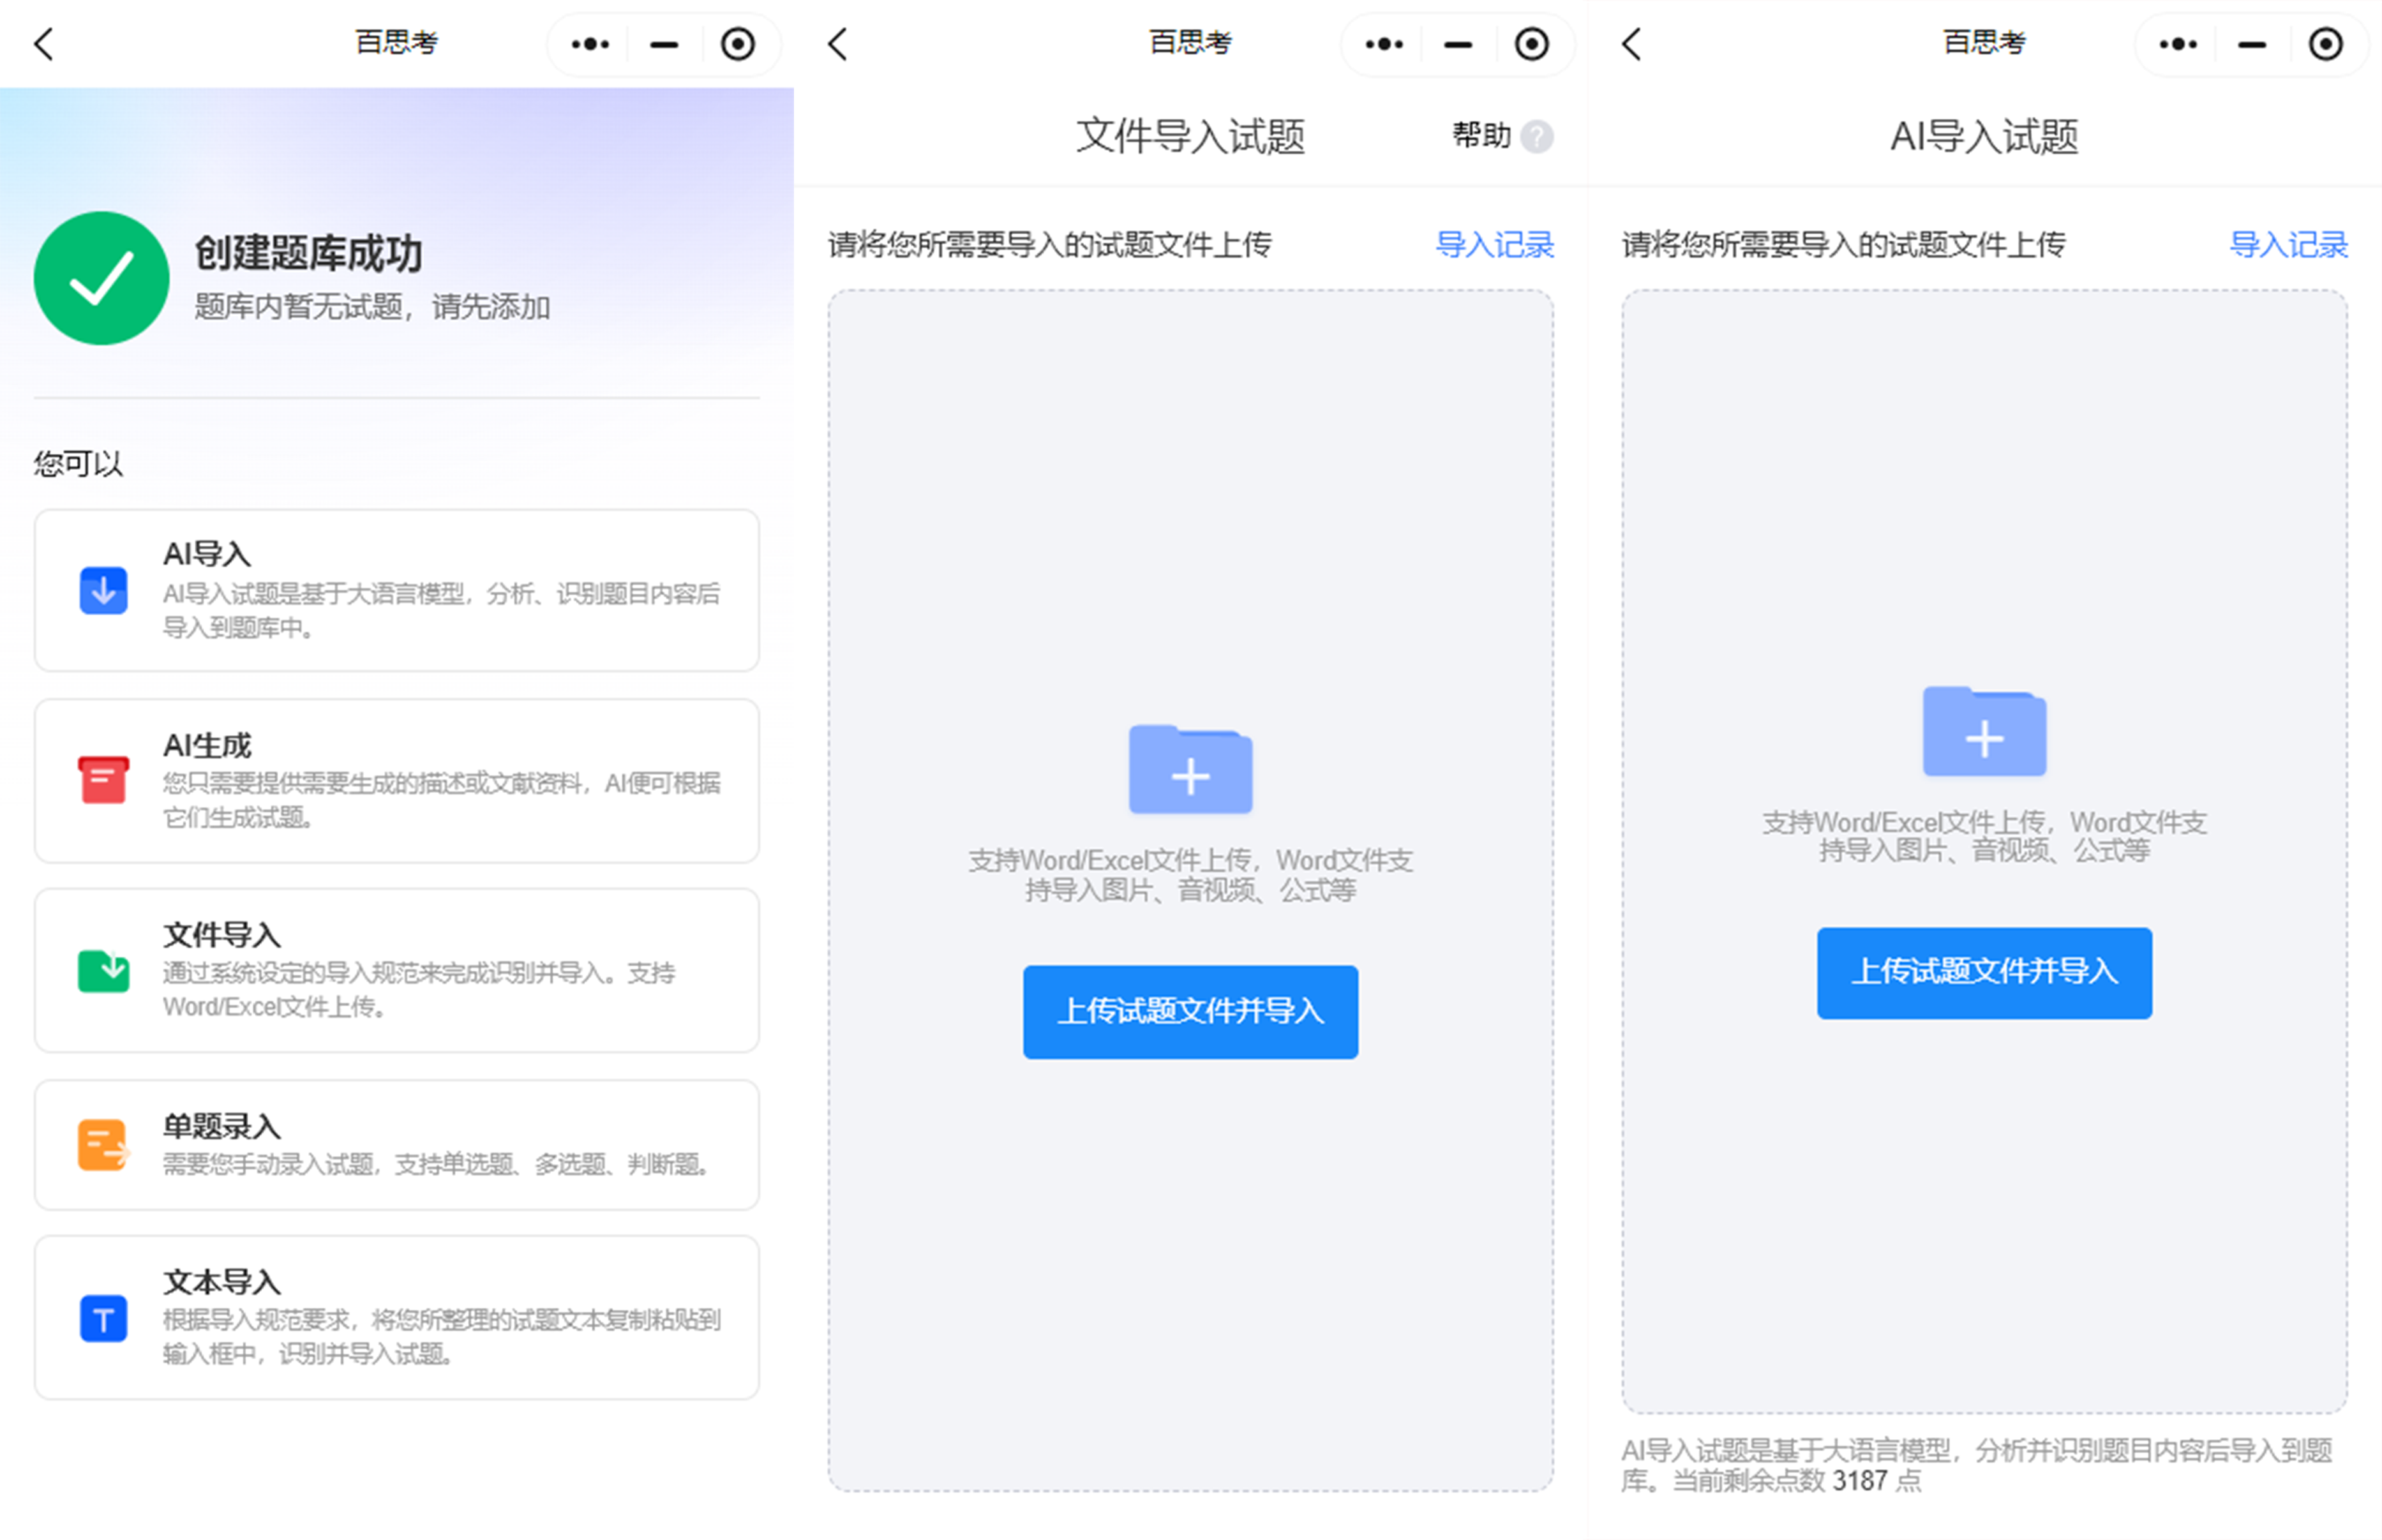The width and height of the screenshot is (2382, 1540).
Task: Open the more-options dots on the AI导入试题 screen
Action: [x=2178, y=44]
